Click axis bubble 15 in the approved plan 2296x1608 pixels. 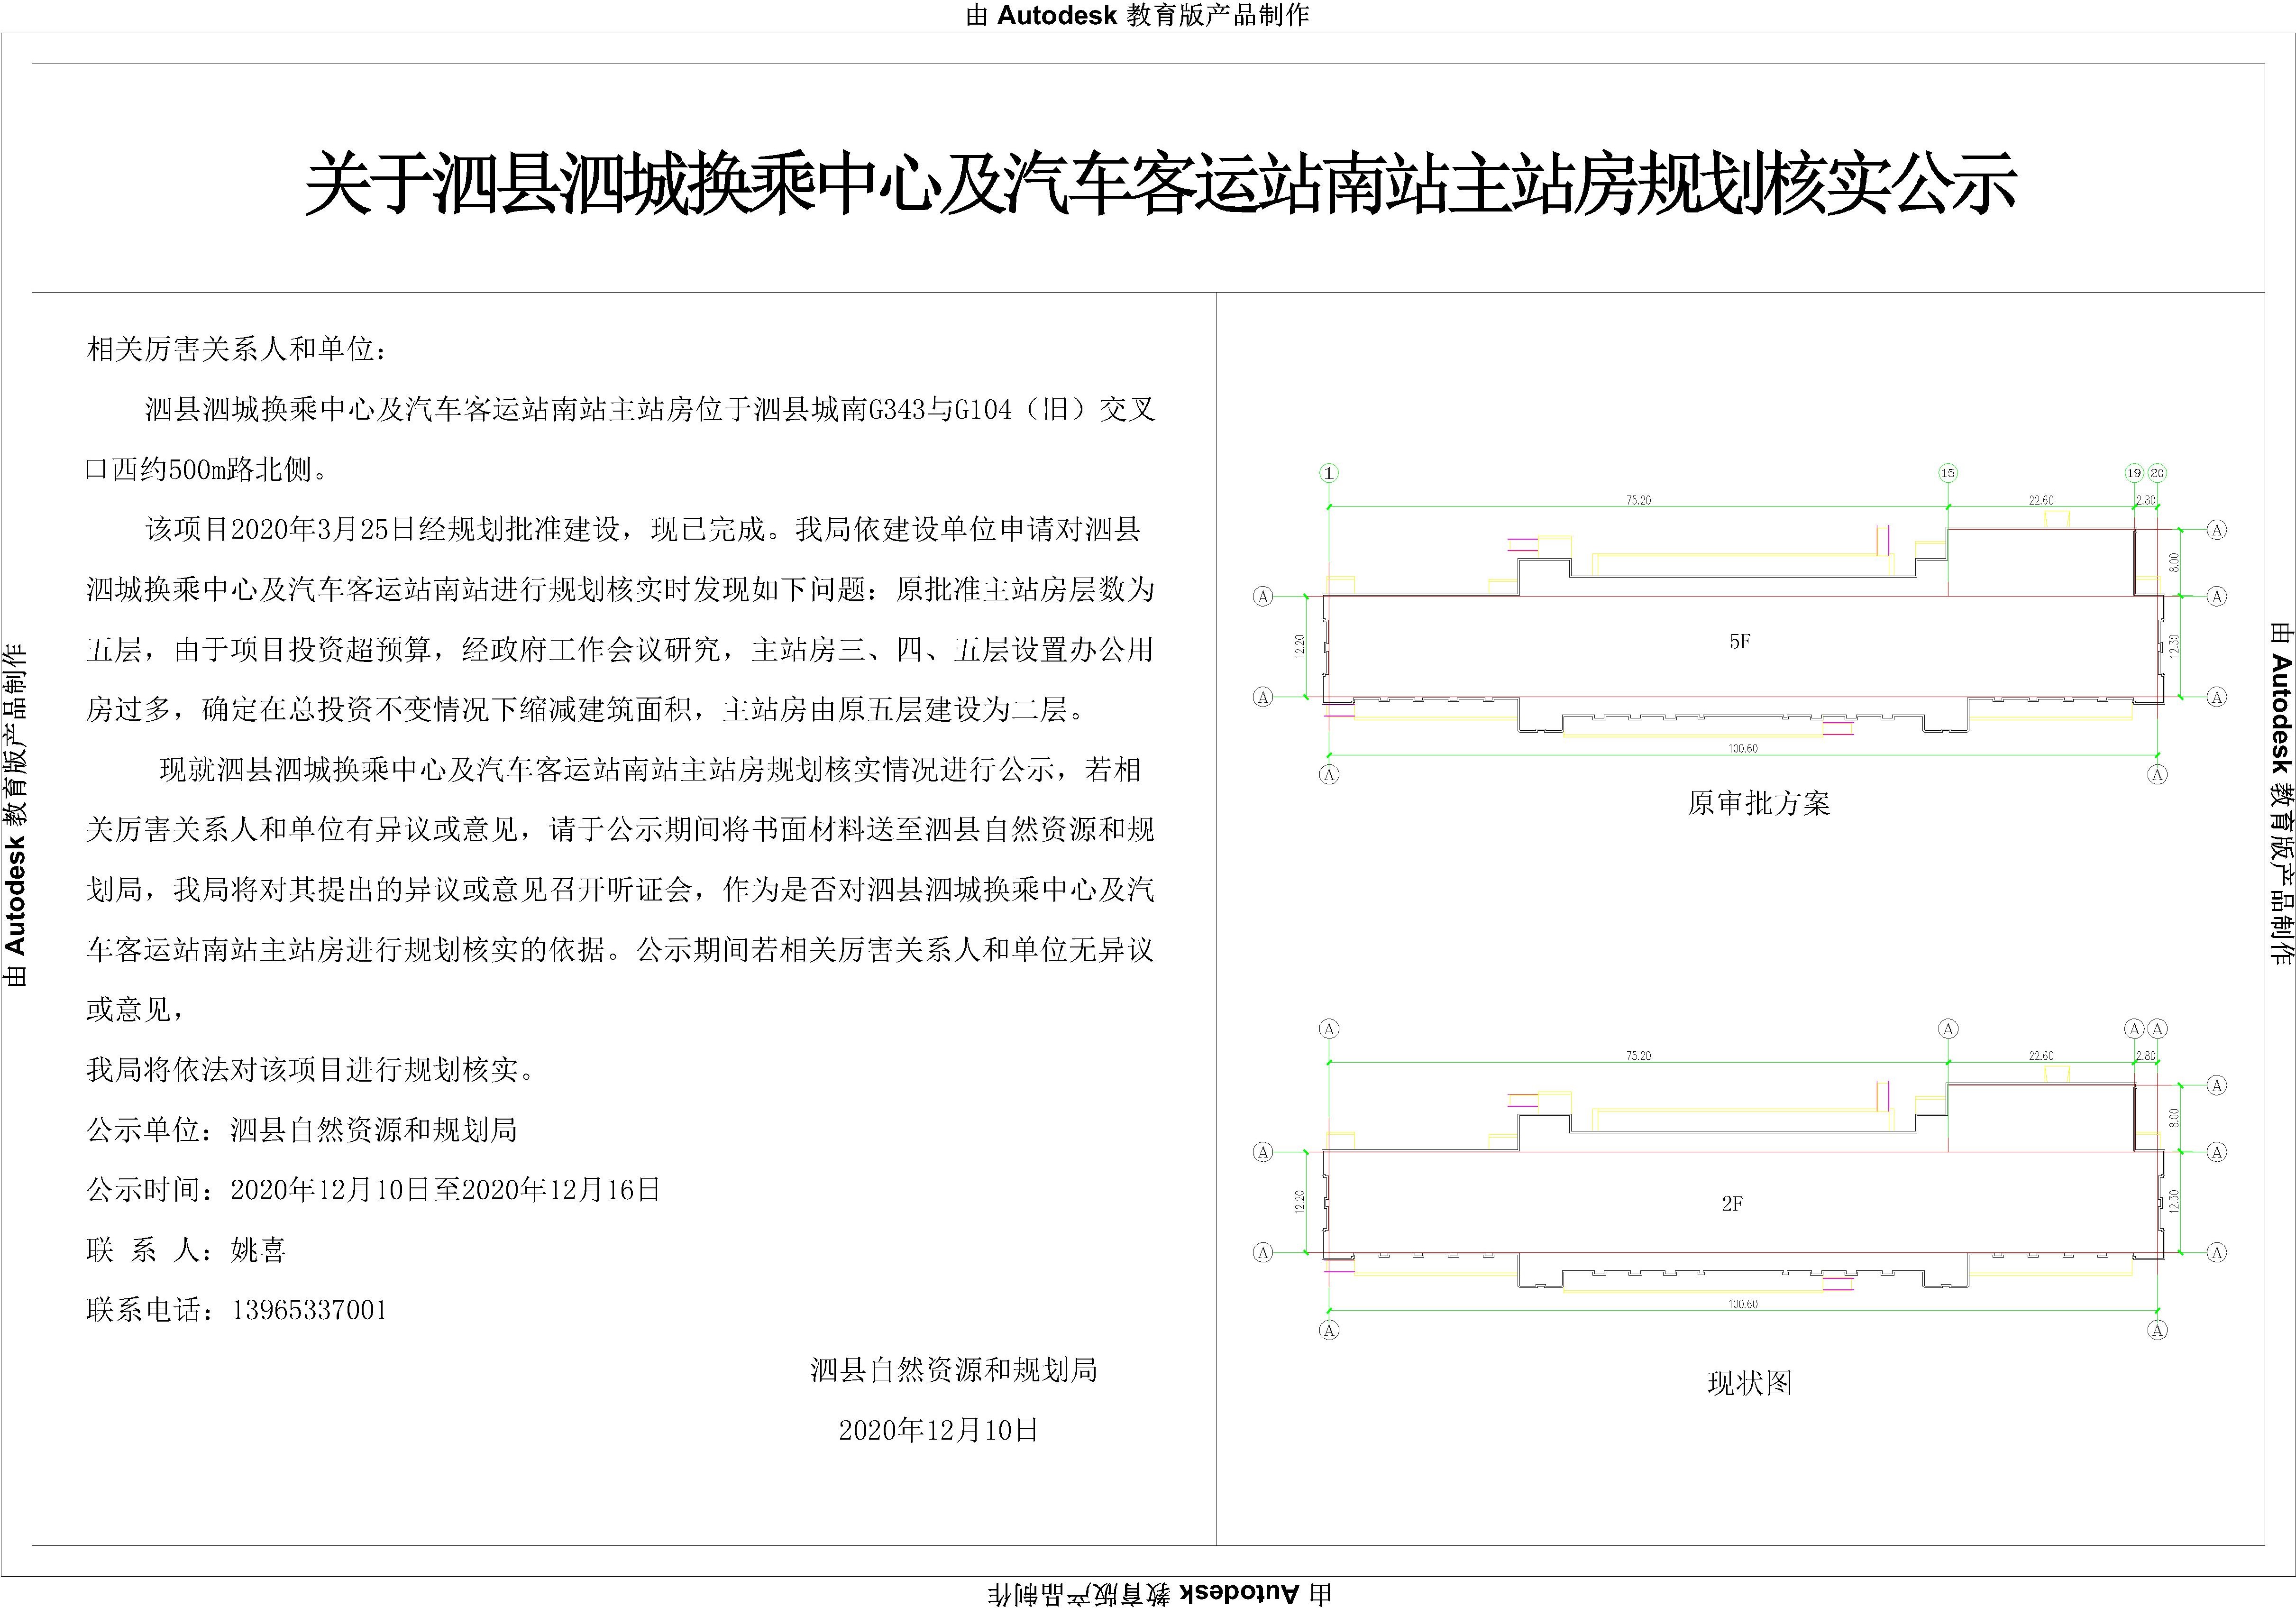coord(1948,473)
